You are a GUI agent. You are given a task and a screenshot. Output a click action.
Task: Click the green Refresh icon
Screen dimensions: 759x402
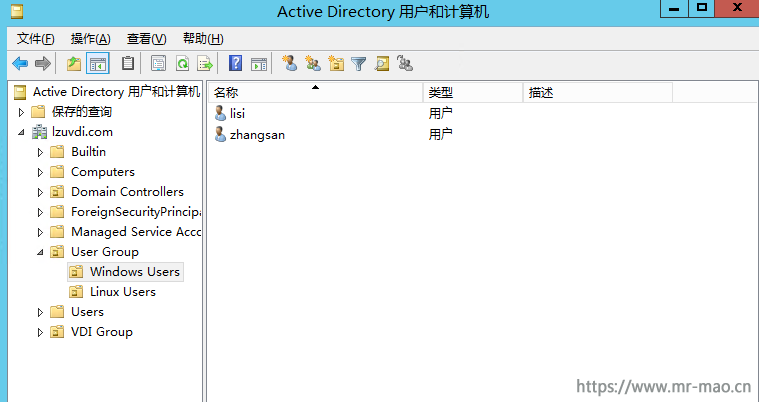[x=182, y=63]
